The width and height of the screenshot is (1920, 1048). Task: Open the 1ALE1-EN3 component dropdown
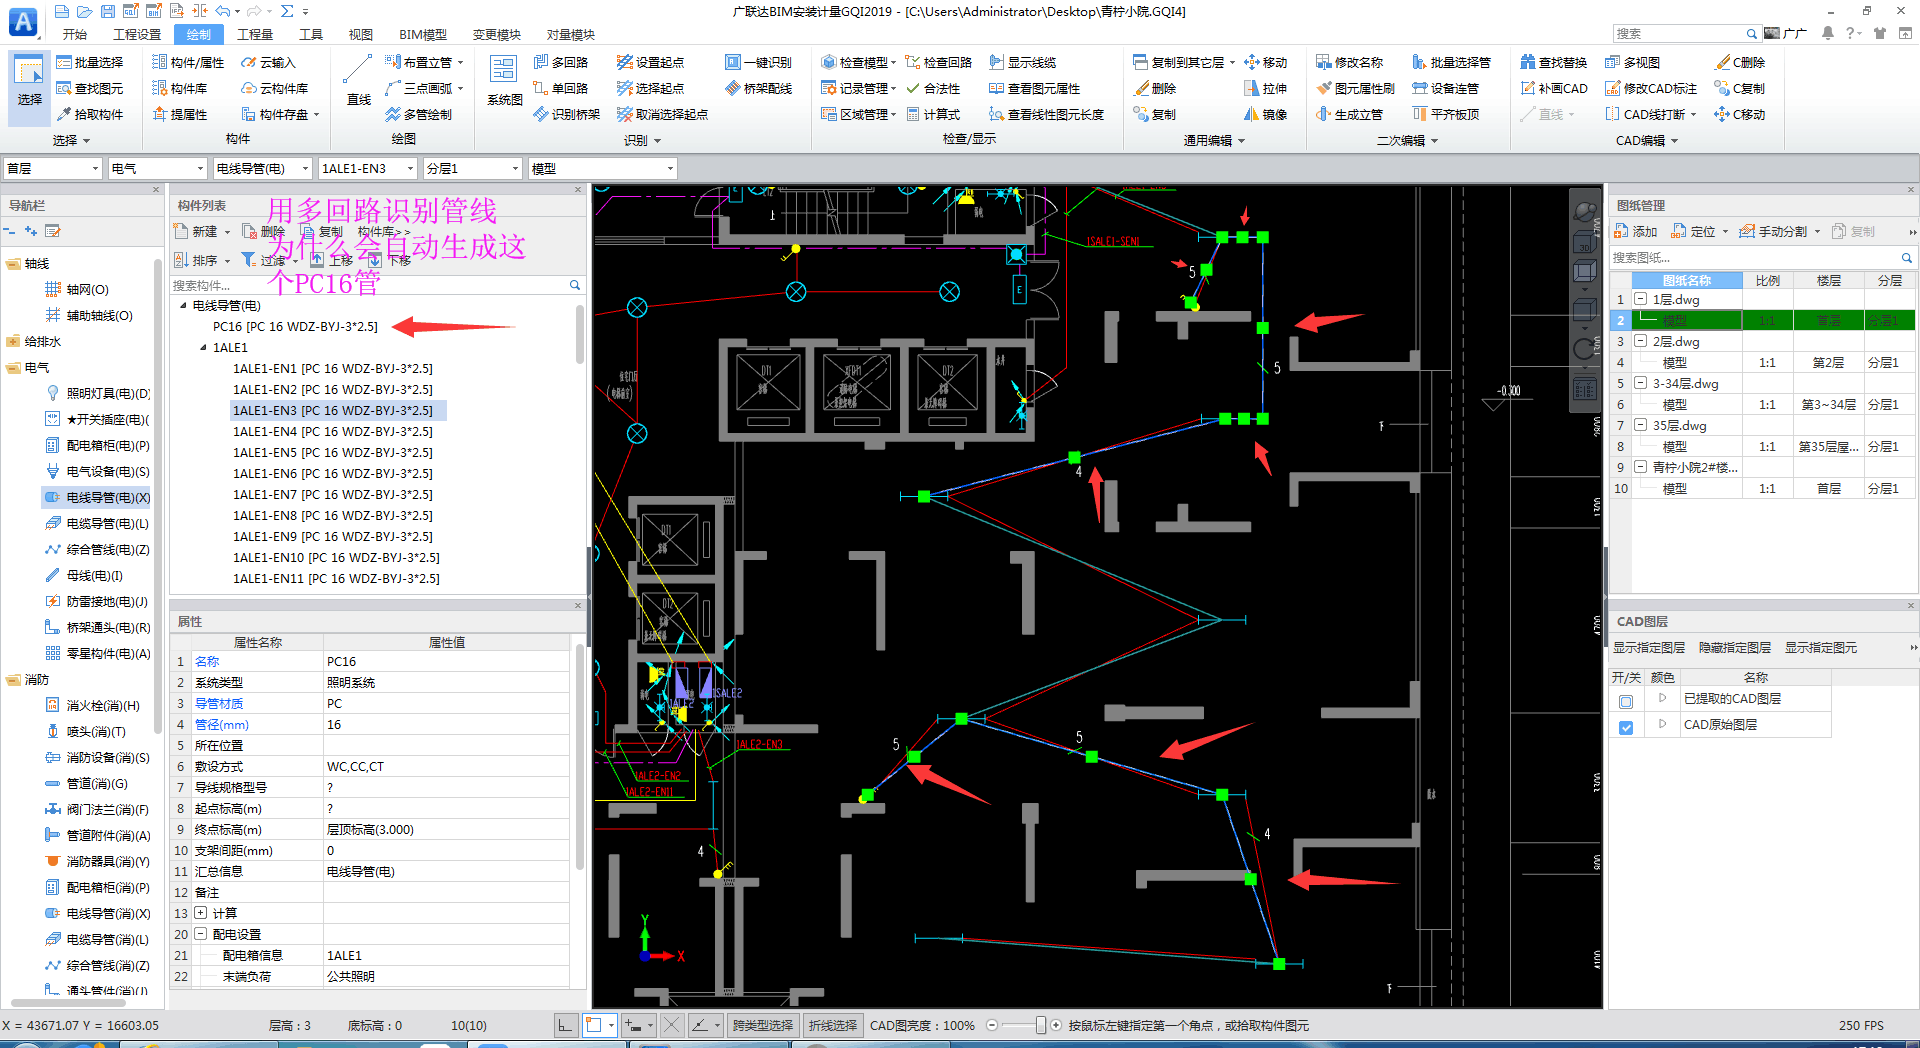point(367,168)
